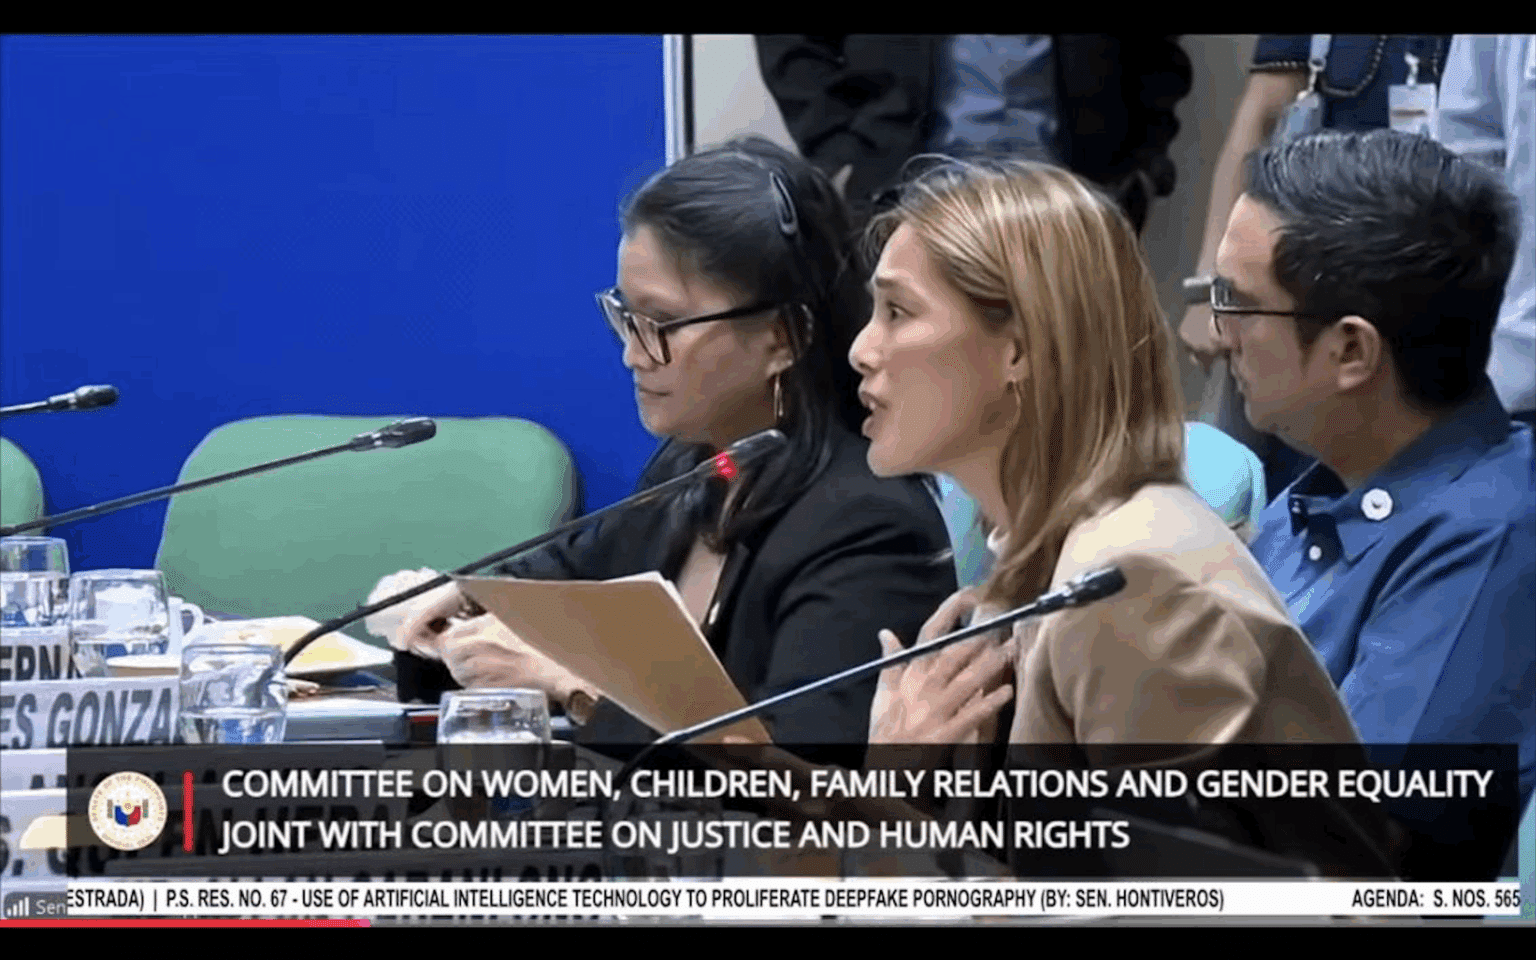Click the red light on the center microphone

[x=723, y=462]
